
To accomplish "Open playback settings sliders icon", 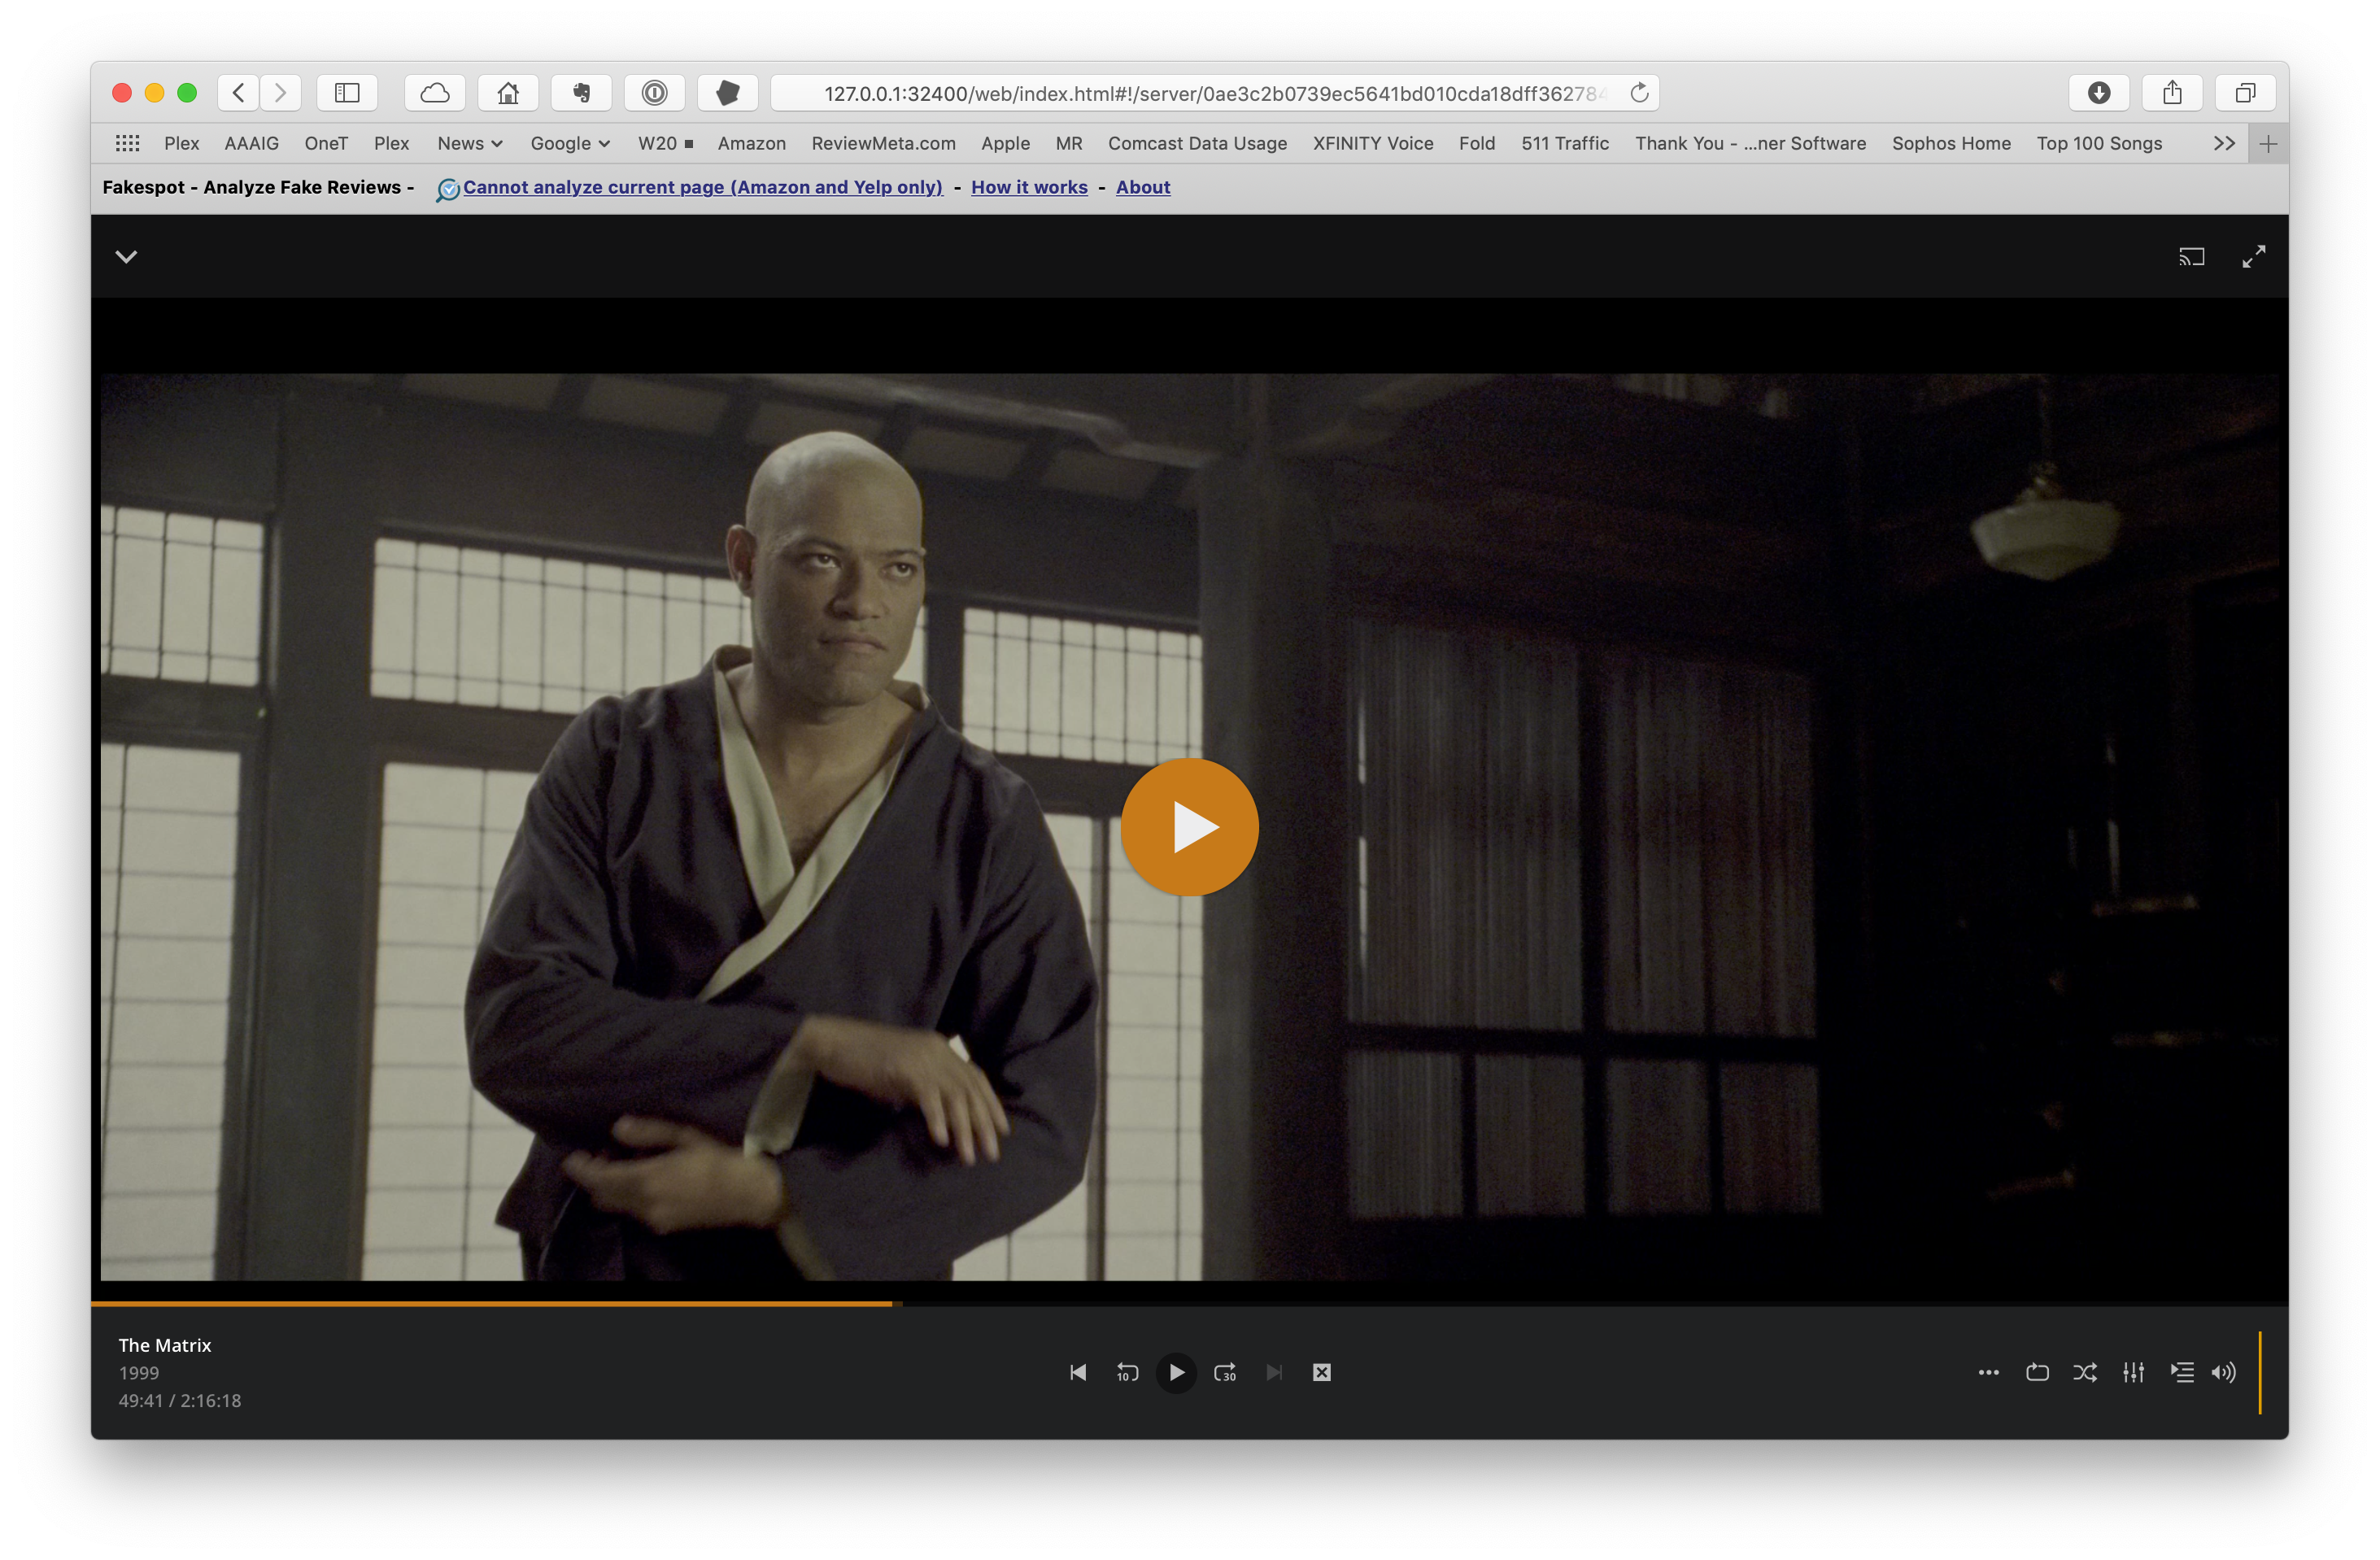I will 2133,1372.
